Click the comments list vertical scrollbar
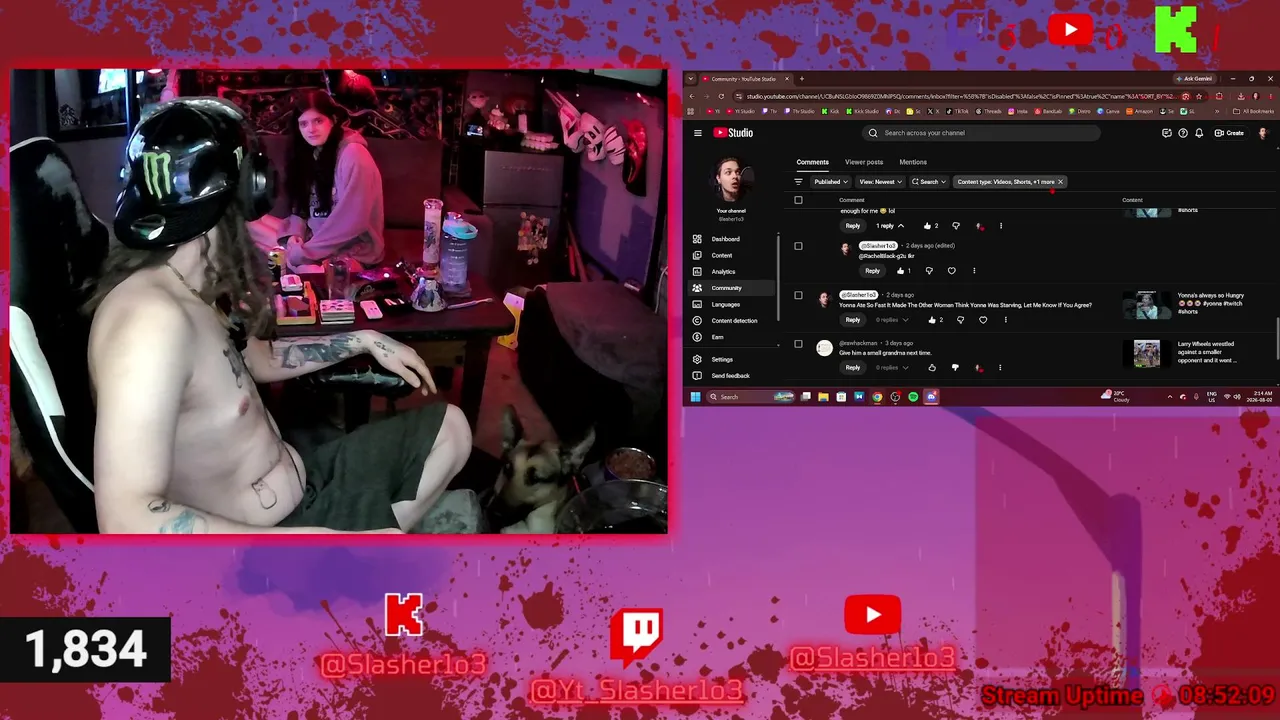The width and height of the screenshot is (1280, 720). pos(1277,337)
